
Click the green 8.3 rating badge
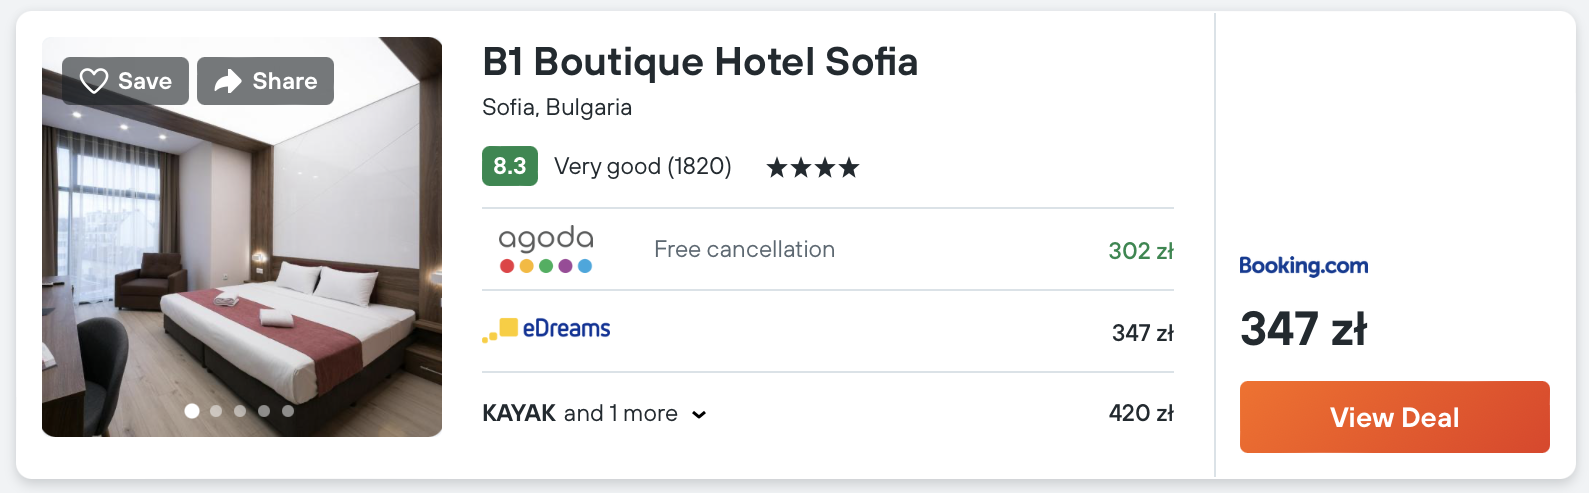click(509, 166)
